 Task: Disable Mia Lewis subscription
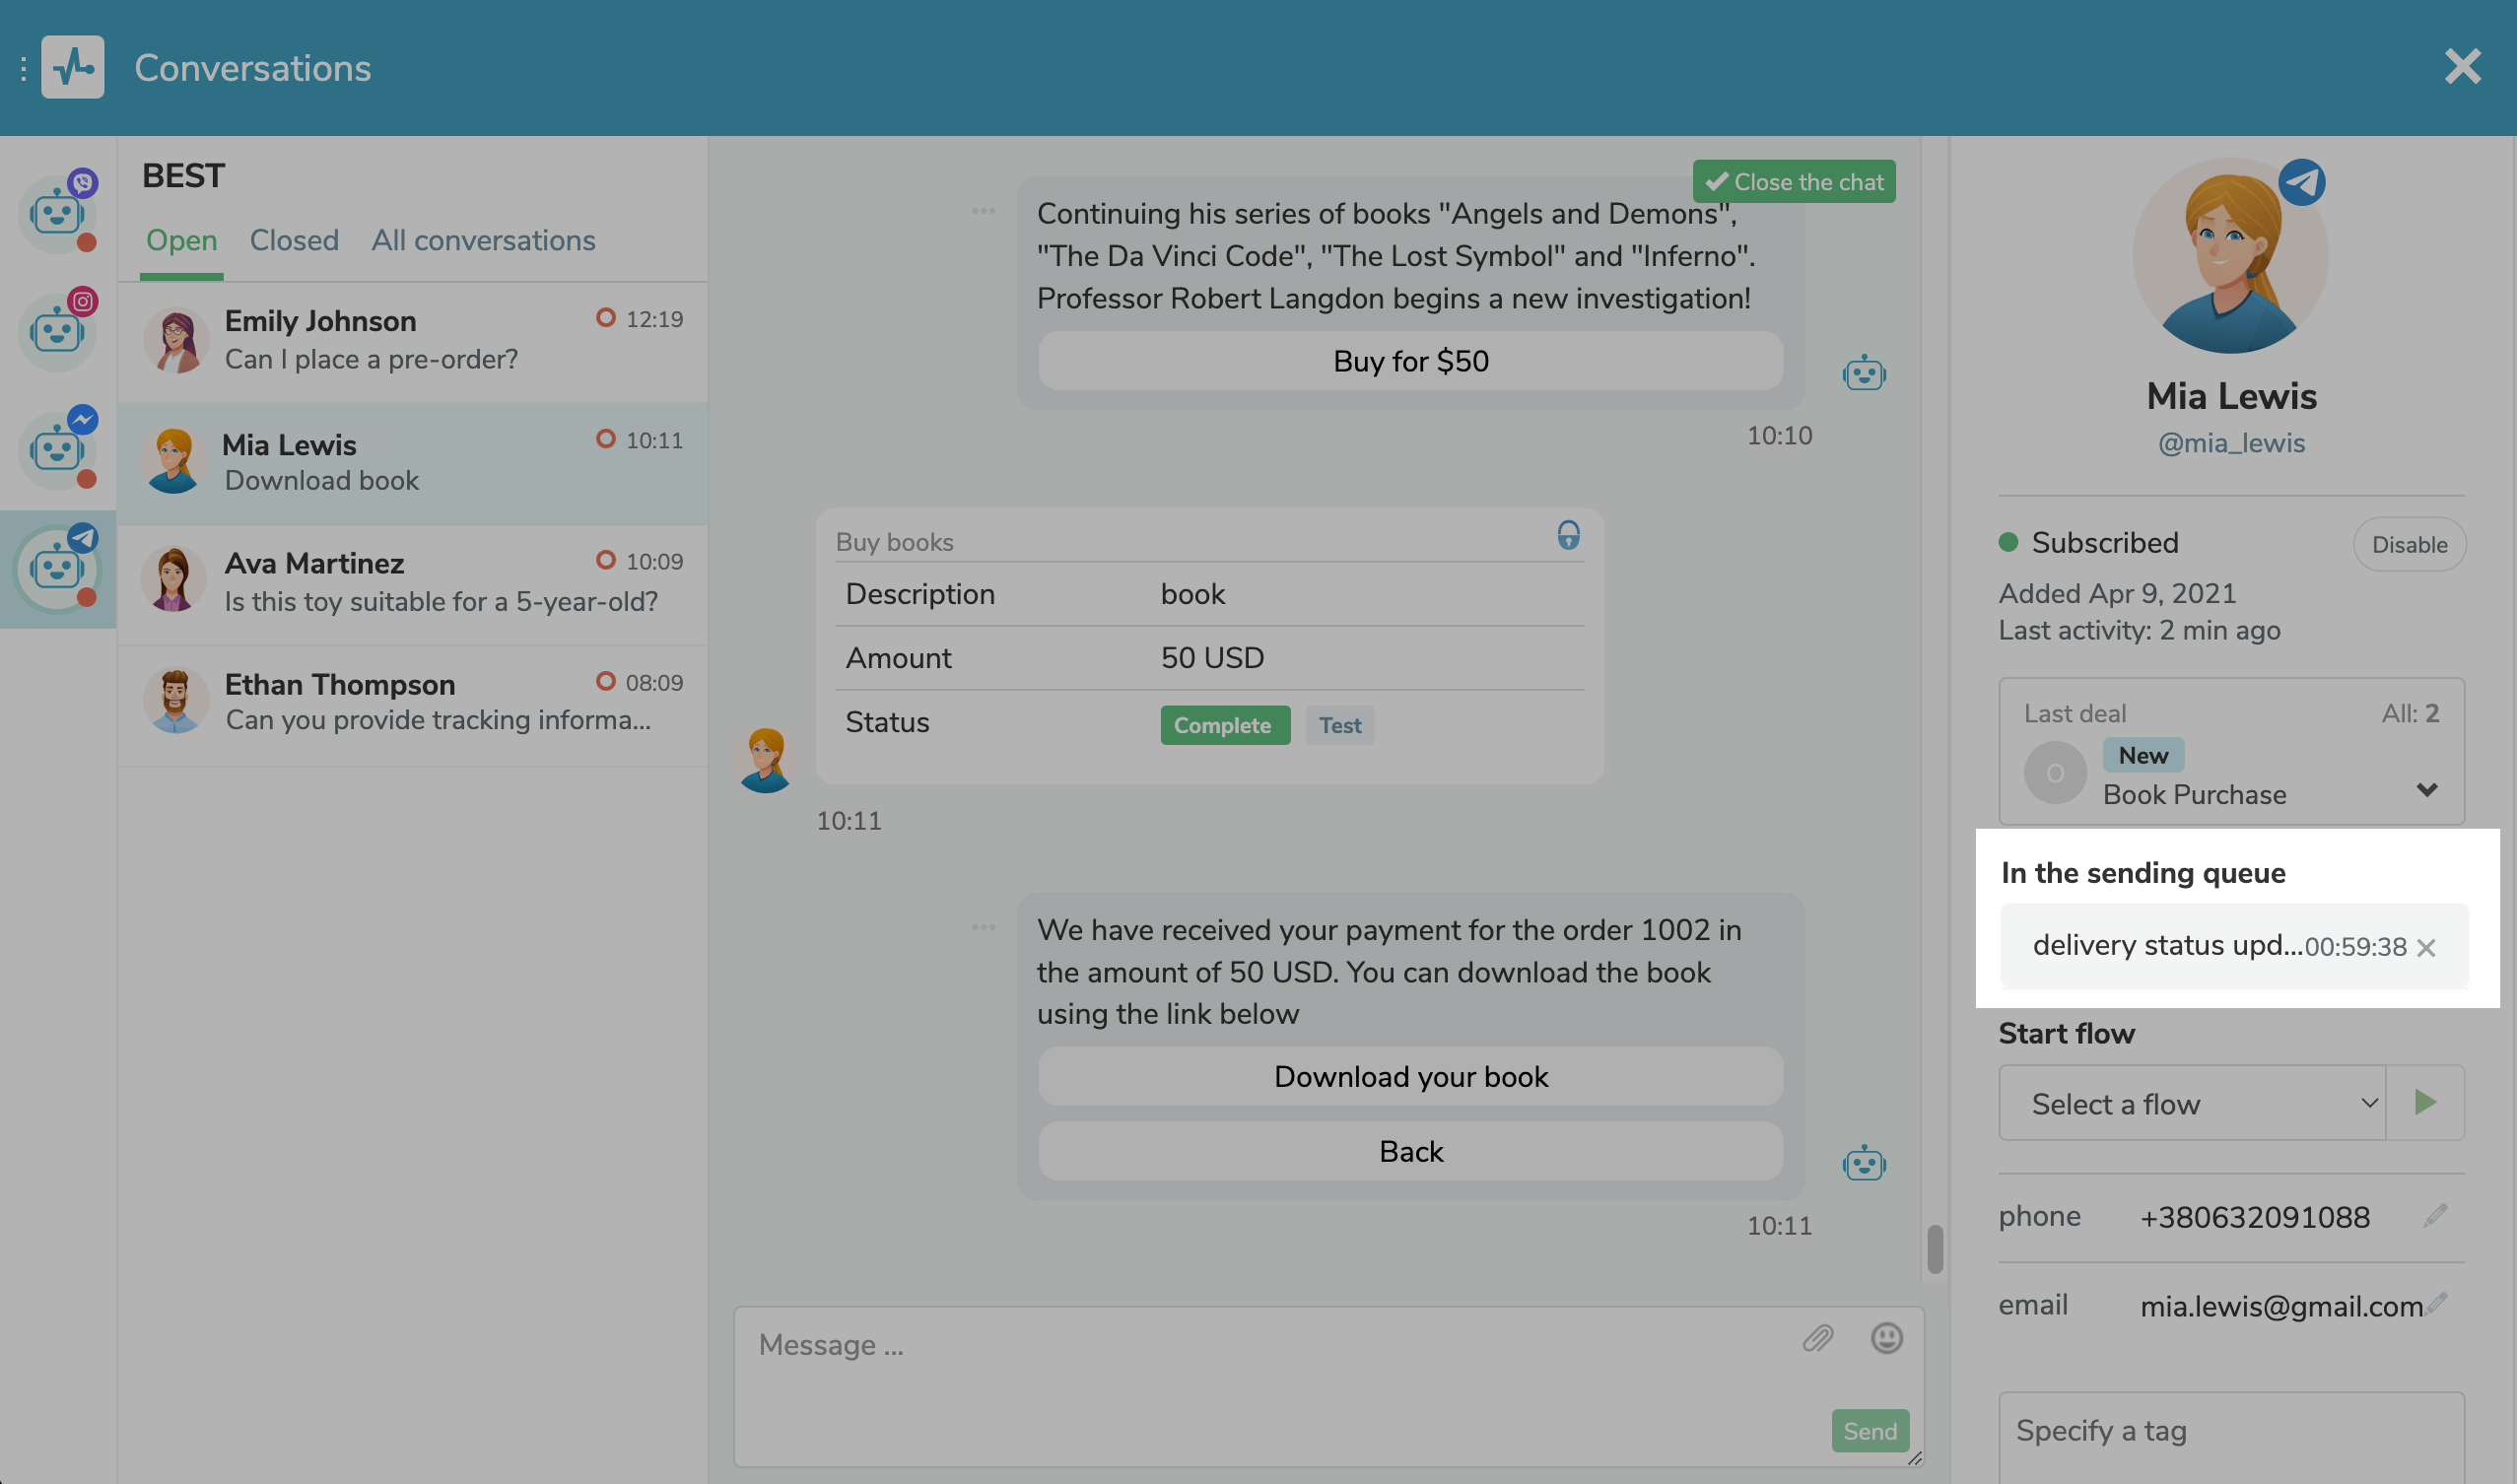2408,544
